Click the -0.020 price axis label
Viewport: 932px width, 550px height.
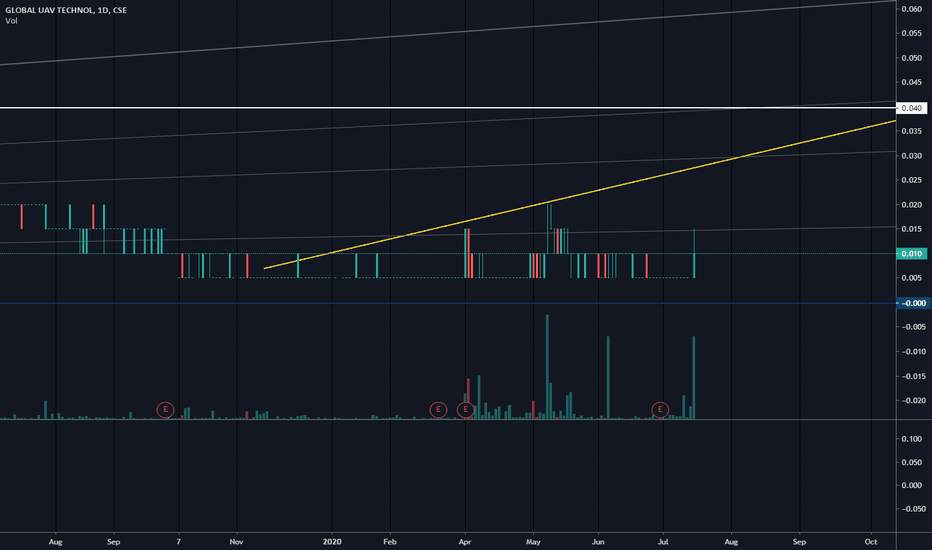(913, 401)
